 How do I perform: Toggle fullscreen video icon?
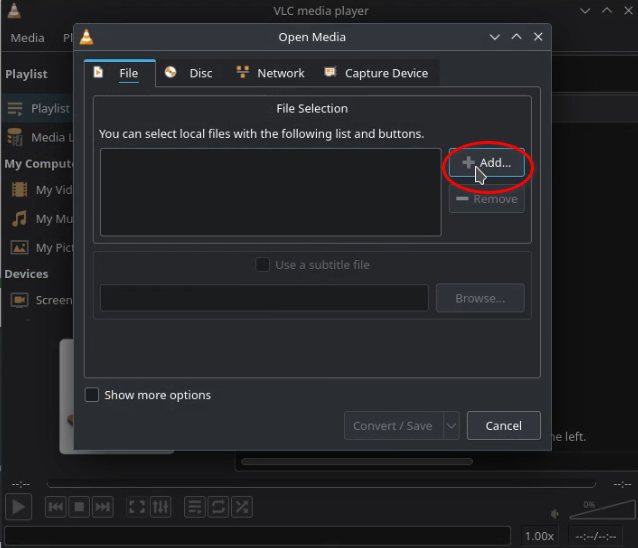click(x=137, y=507)
